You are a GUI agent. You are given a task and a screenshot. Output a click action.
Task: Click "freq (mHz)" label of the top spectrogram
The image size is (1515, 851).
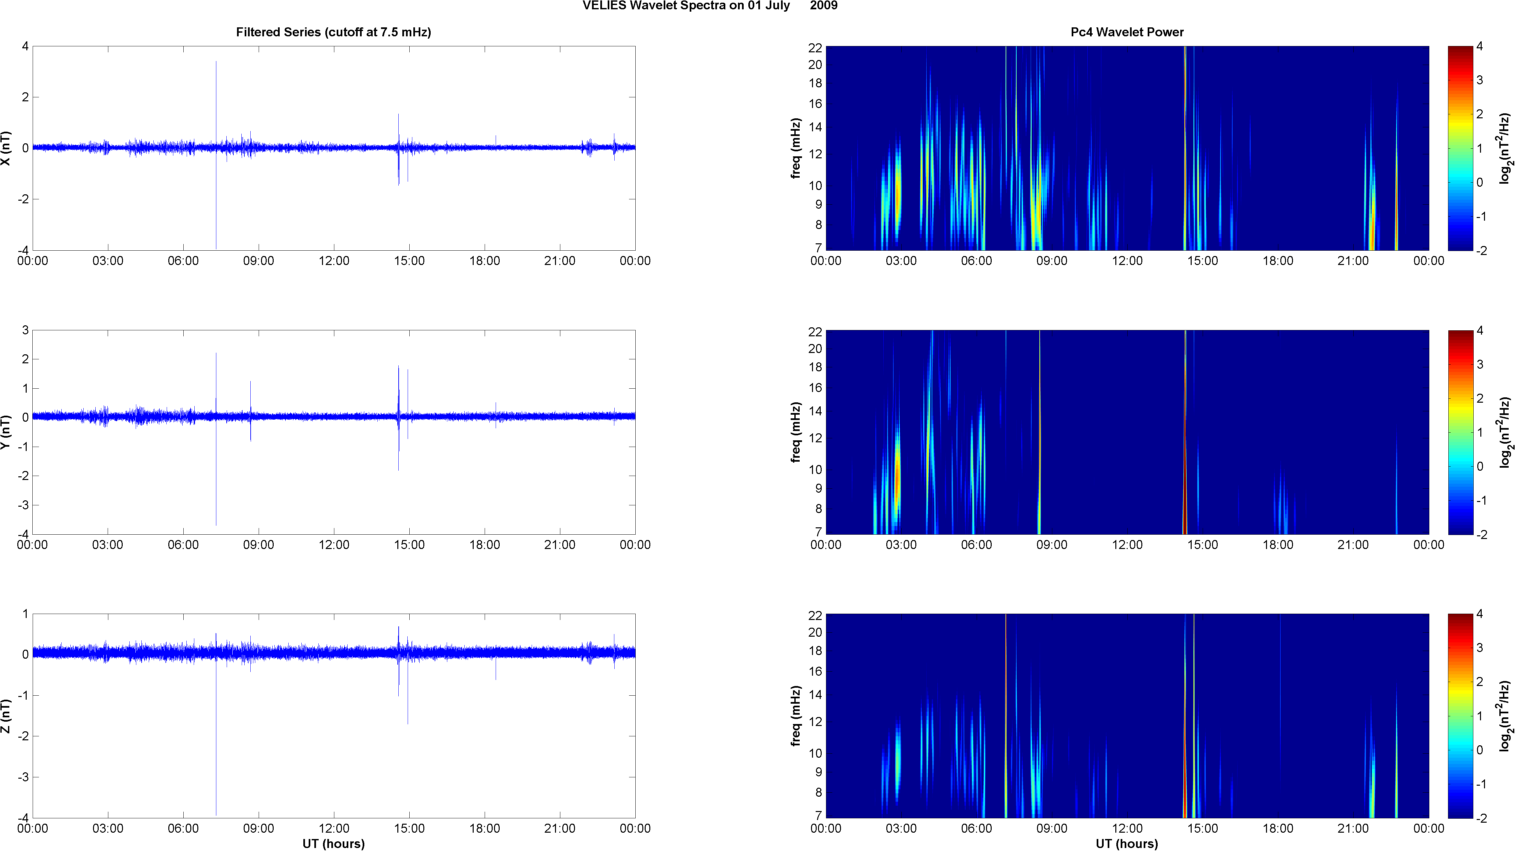(796, 148)
